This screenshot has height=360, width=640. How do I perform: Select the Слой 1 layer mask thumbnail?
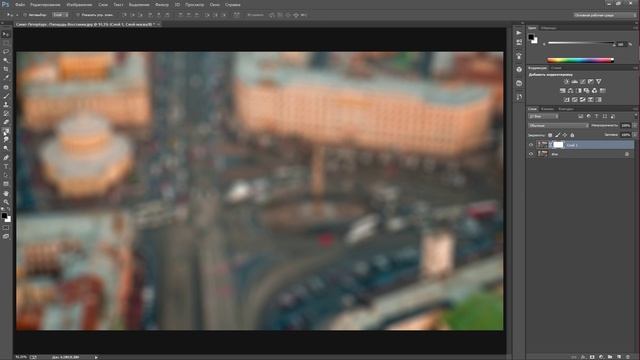pos(558,145)
